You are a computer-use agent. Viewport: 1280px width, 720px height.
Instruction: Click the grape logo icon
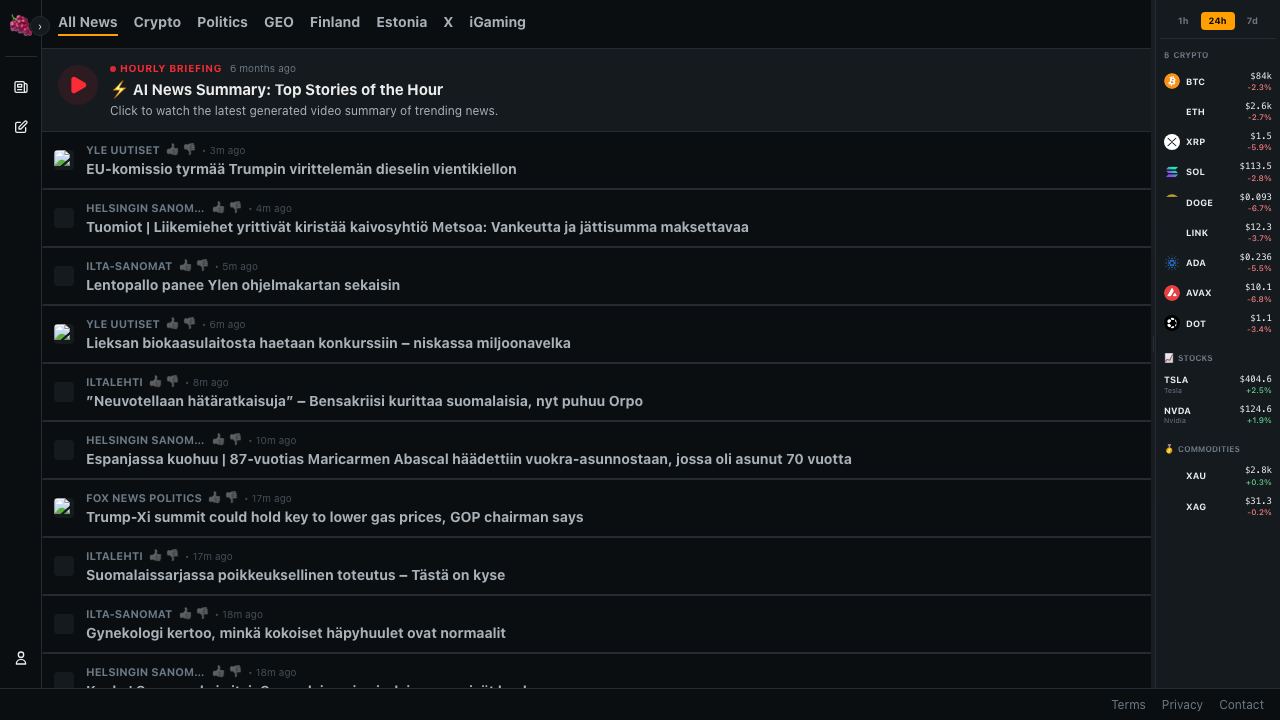click(x=19, y=24)
